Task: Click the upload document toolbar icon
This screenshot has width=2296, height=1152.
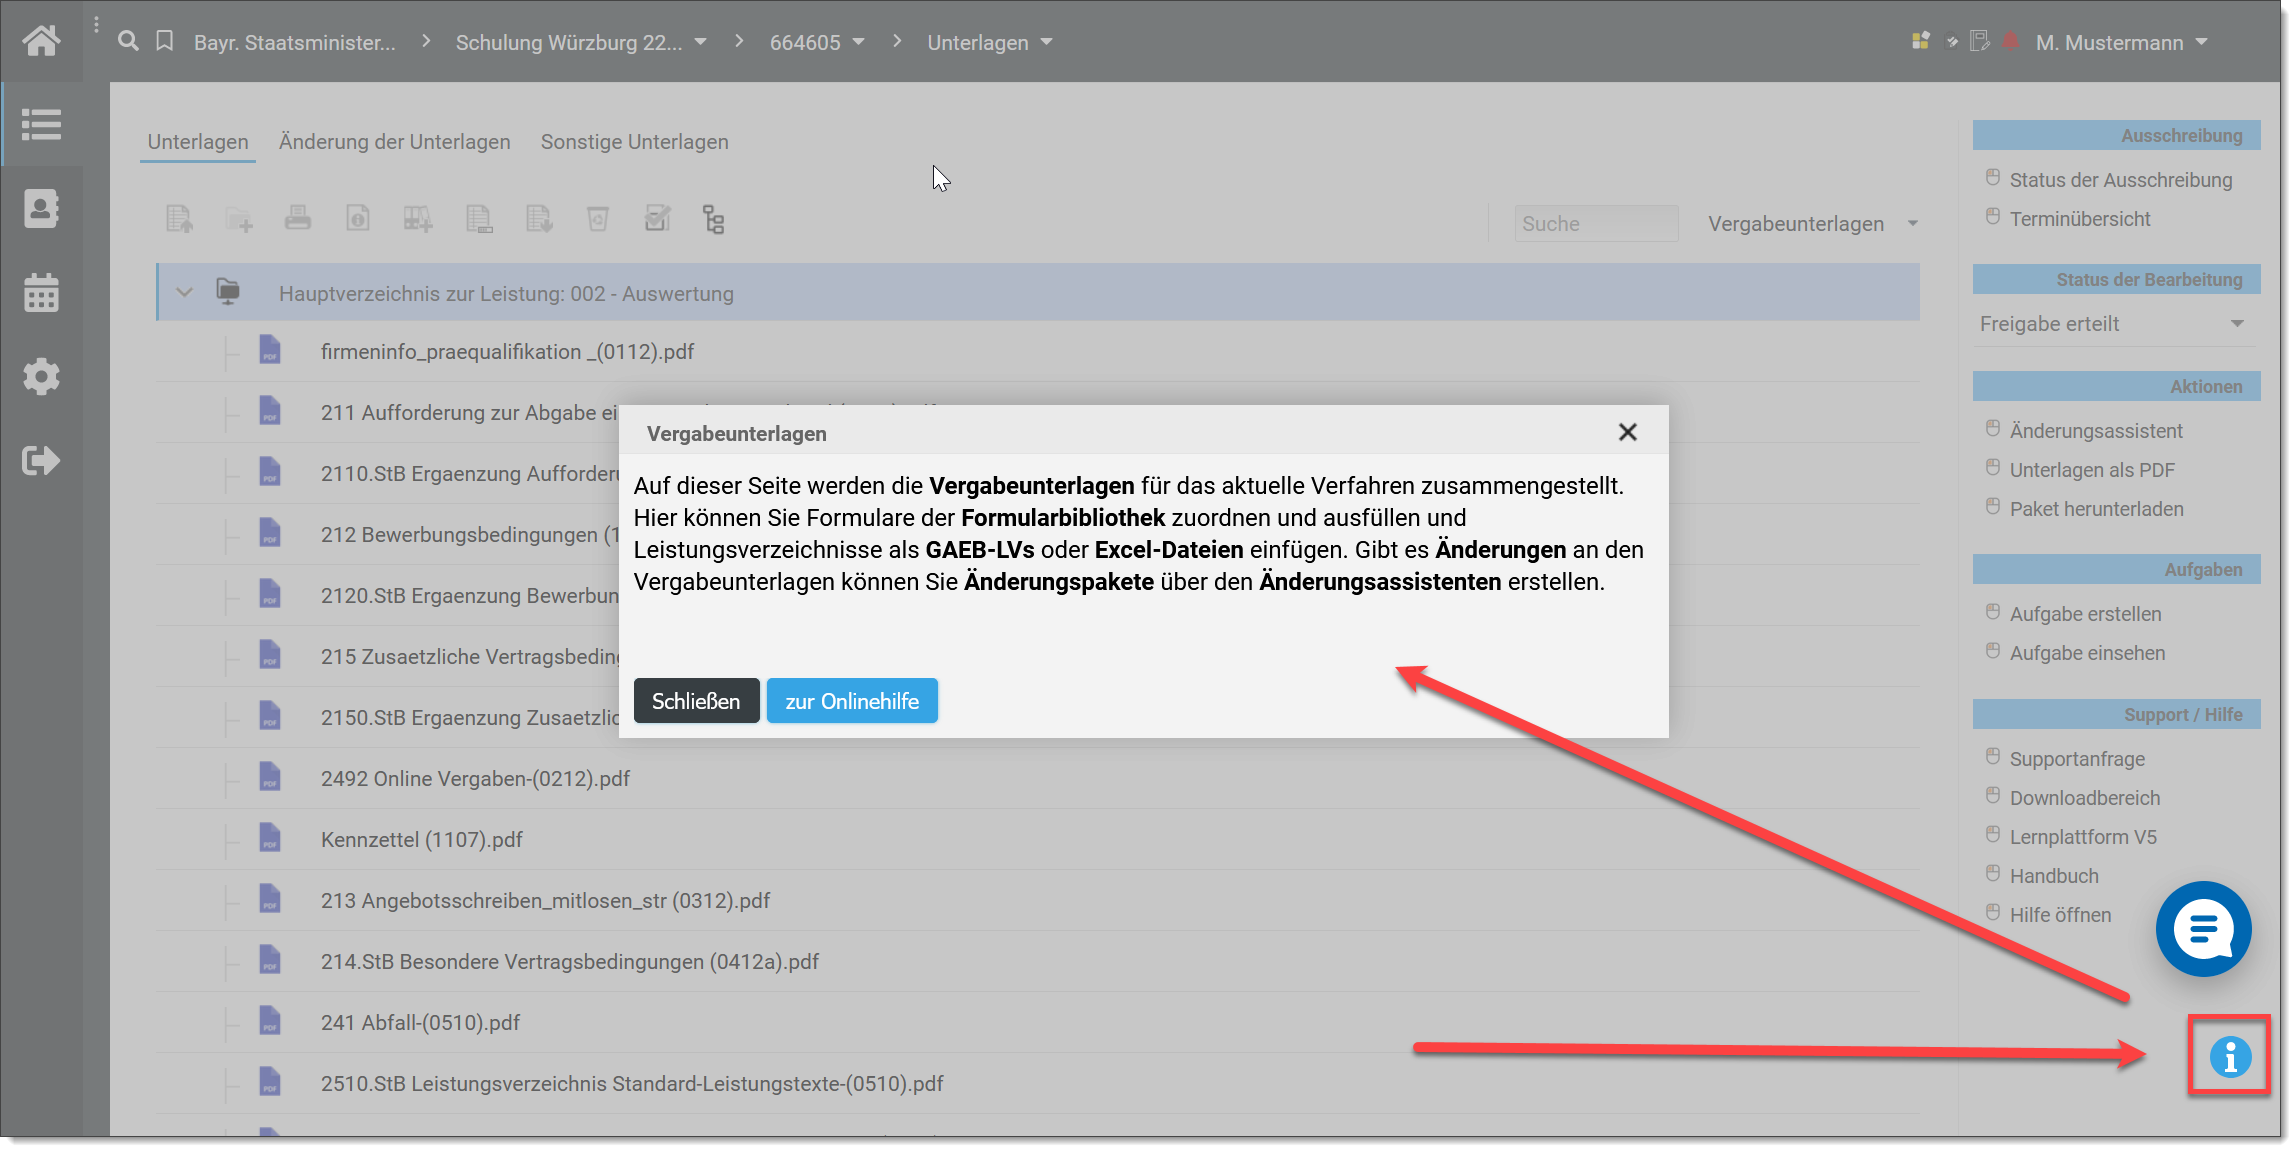Action: (179, 219)
